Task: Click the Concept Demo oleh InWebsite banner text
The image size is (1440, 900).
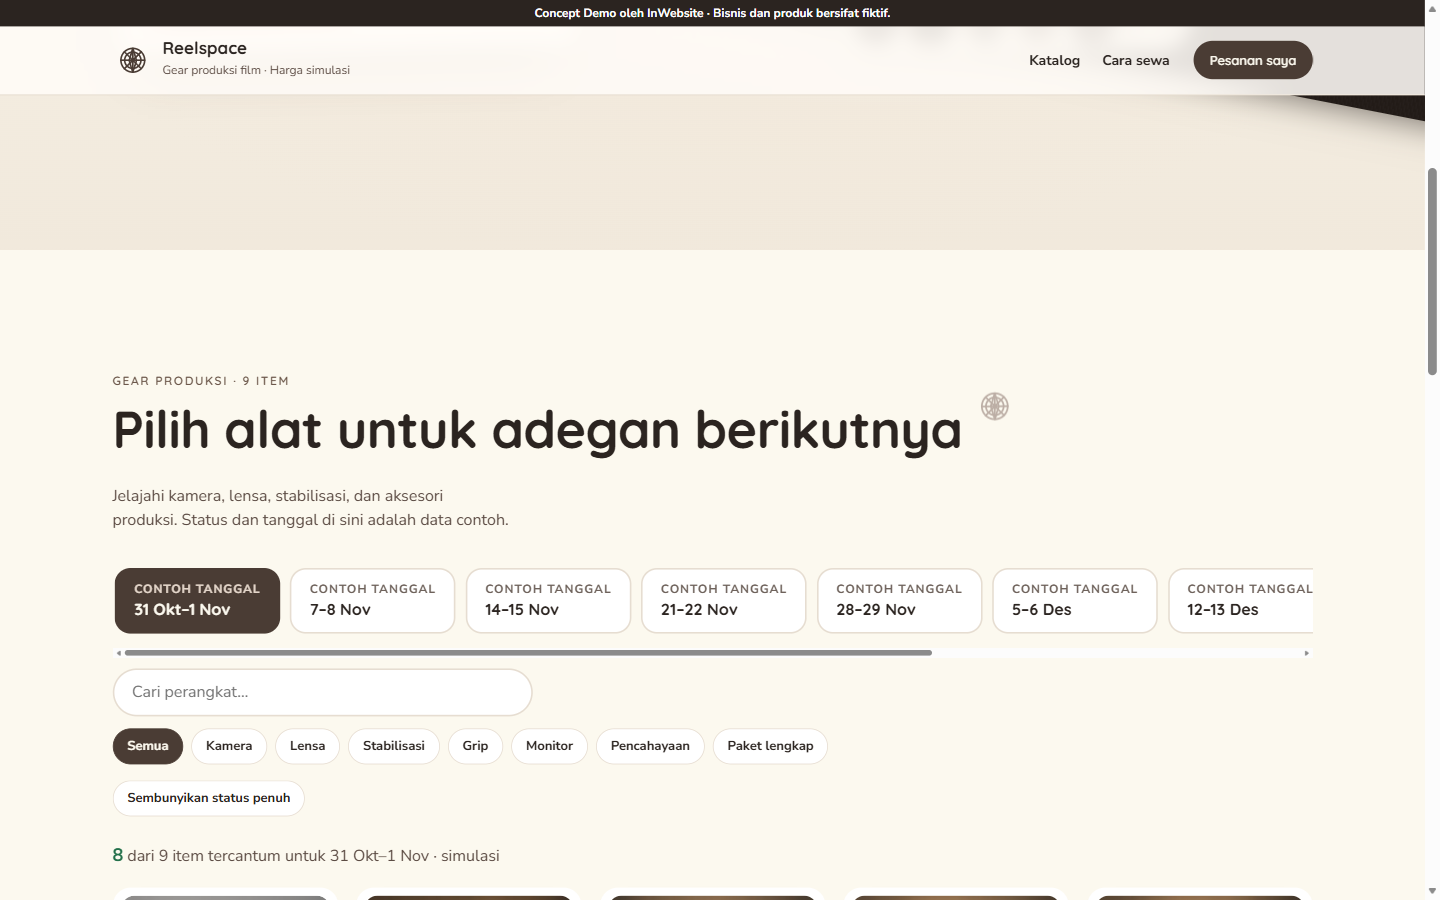Action: 712,13
